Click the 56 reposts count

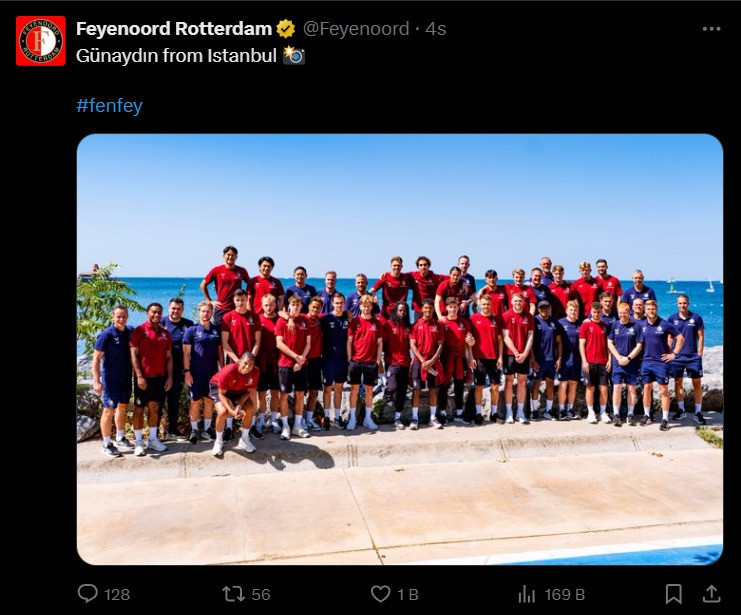coord(261,594)
